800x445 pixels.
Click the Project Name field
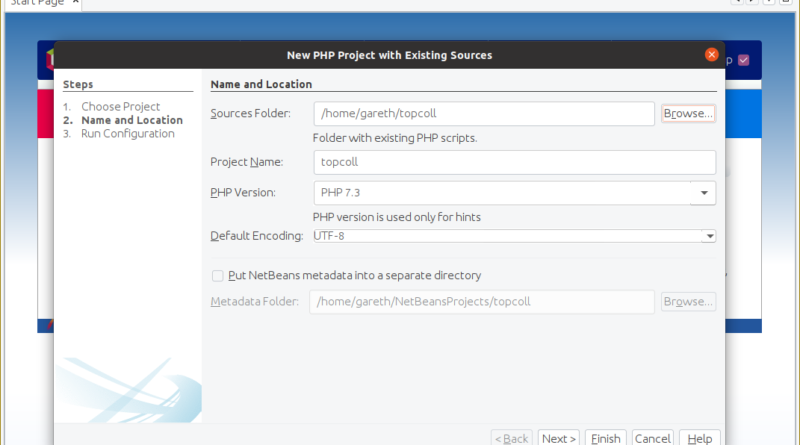(514, 162)
